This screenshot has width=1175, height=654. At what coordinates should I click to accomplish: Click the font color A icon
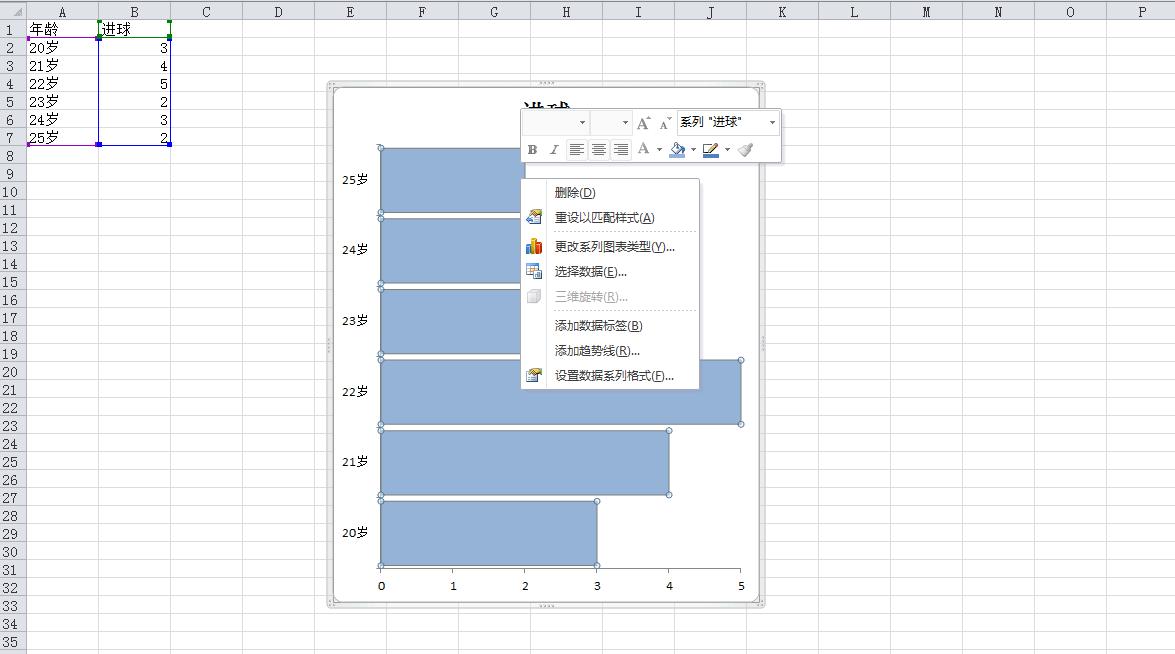point(643,149)
